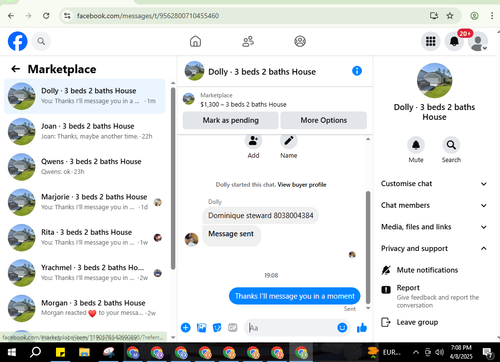Collapse the Privacy and support section
The image size is (500, 362).
coord(434,248)
